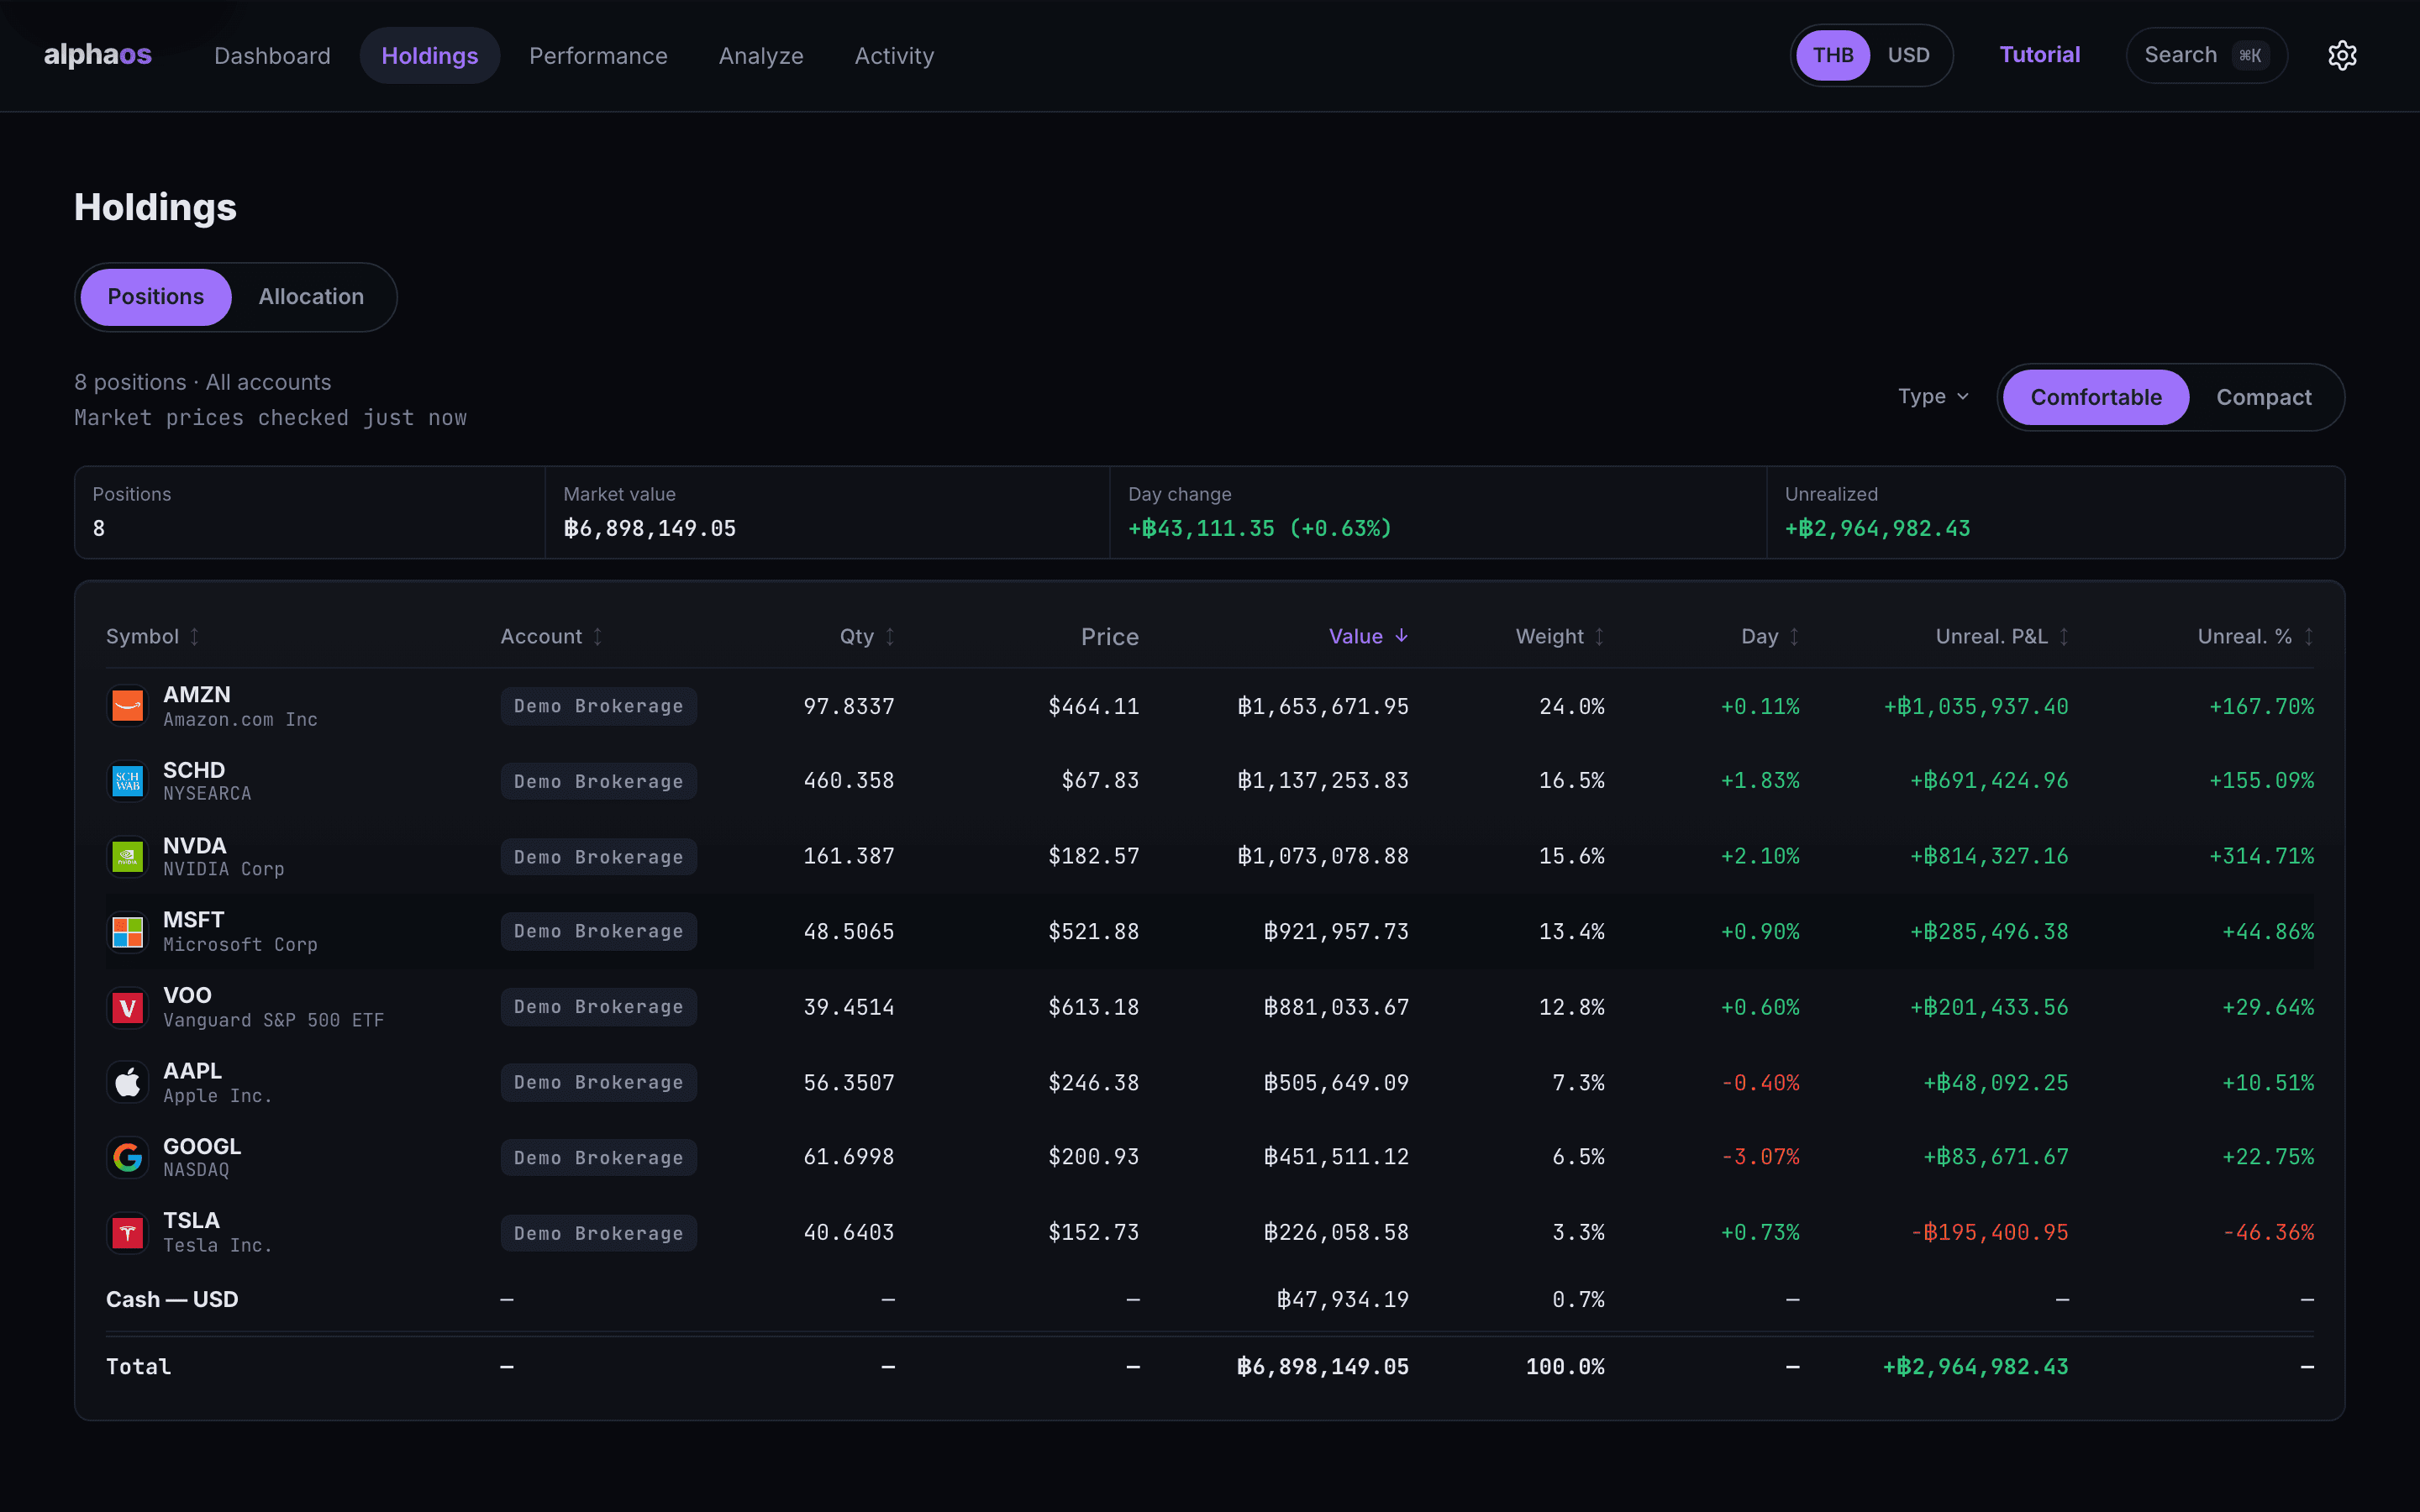Screen dimensions: 2420x1512
Task: Open the Performance tab
Action: [x=598, y=56]
